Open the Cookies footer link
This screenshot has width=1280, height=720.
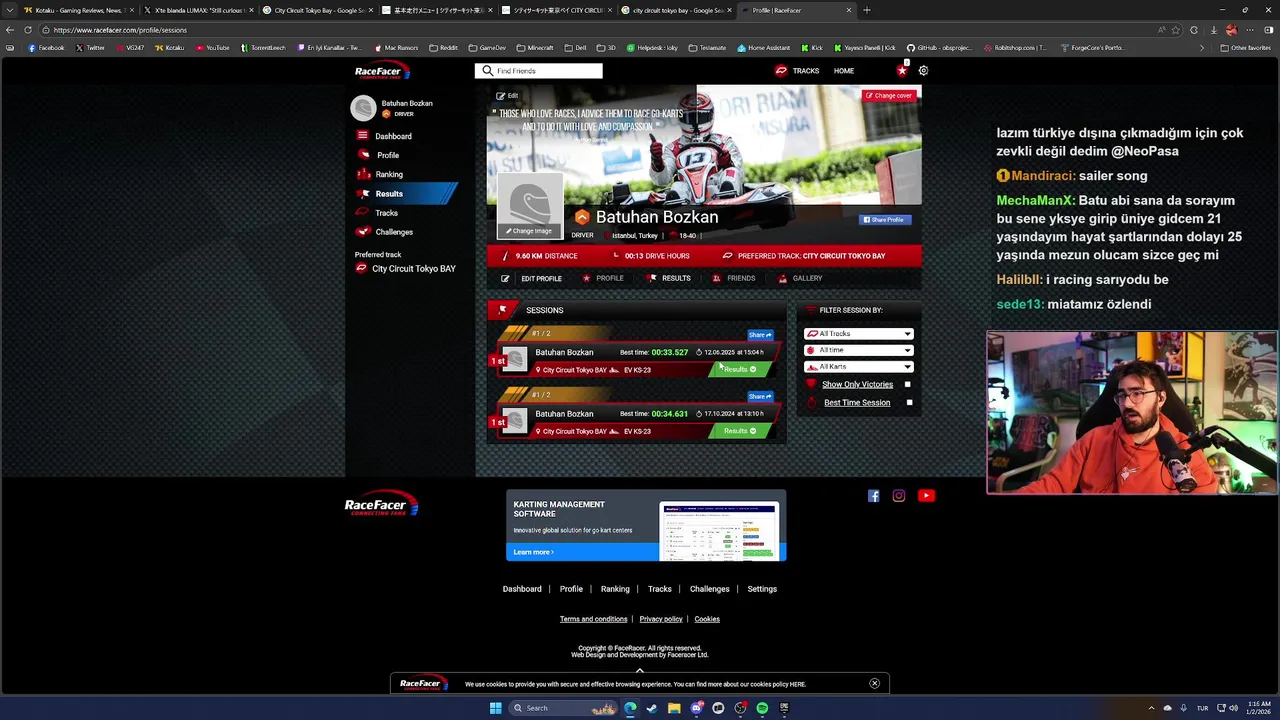(707, 619)
